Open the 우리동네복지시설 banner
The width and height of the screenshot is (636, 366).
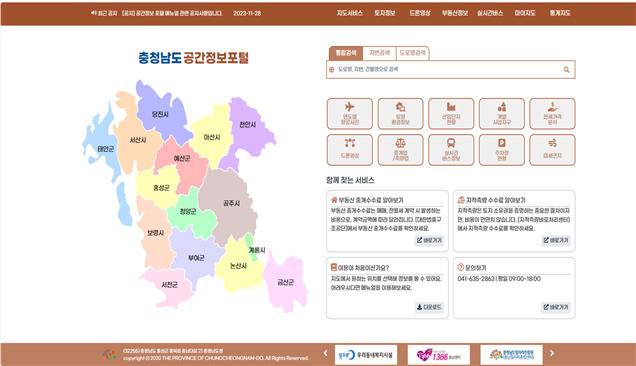click(366, 355)
